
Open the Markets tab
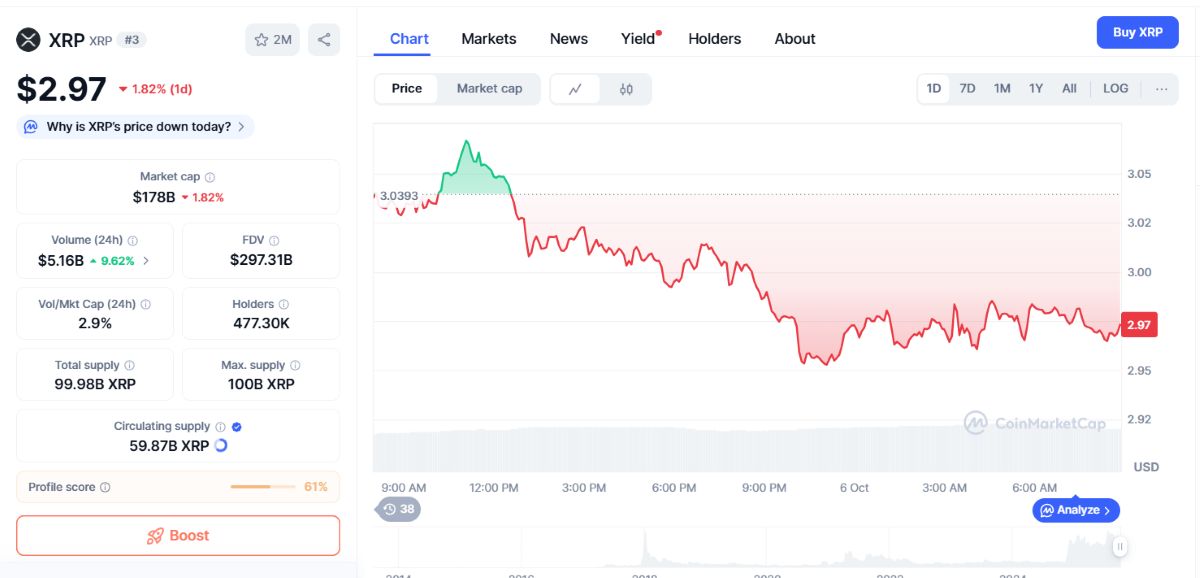[x=489, y=39]
